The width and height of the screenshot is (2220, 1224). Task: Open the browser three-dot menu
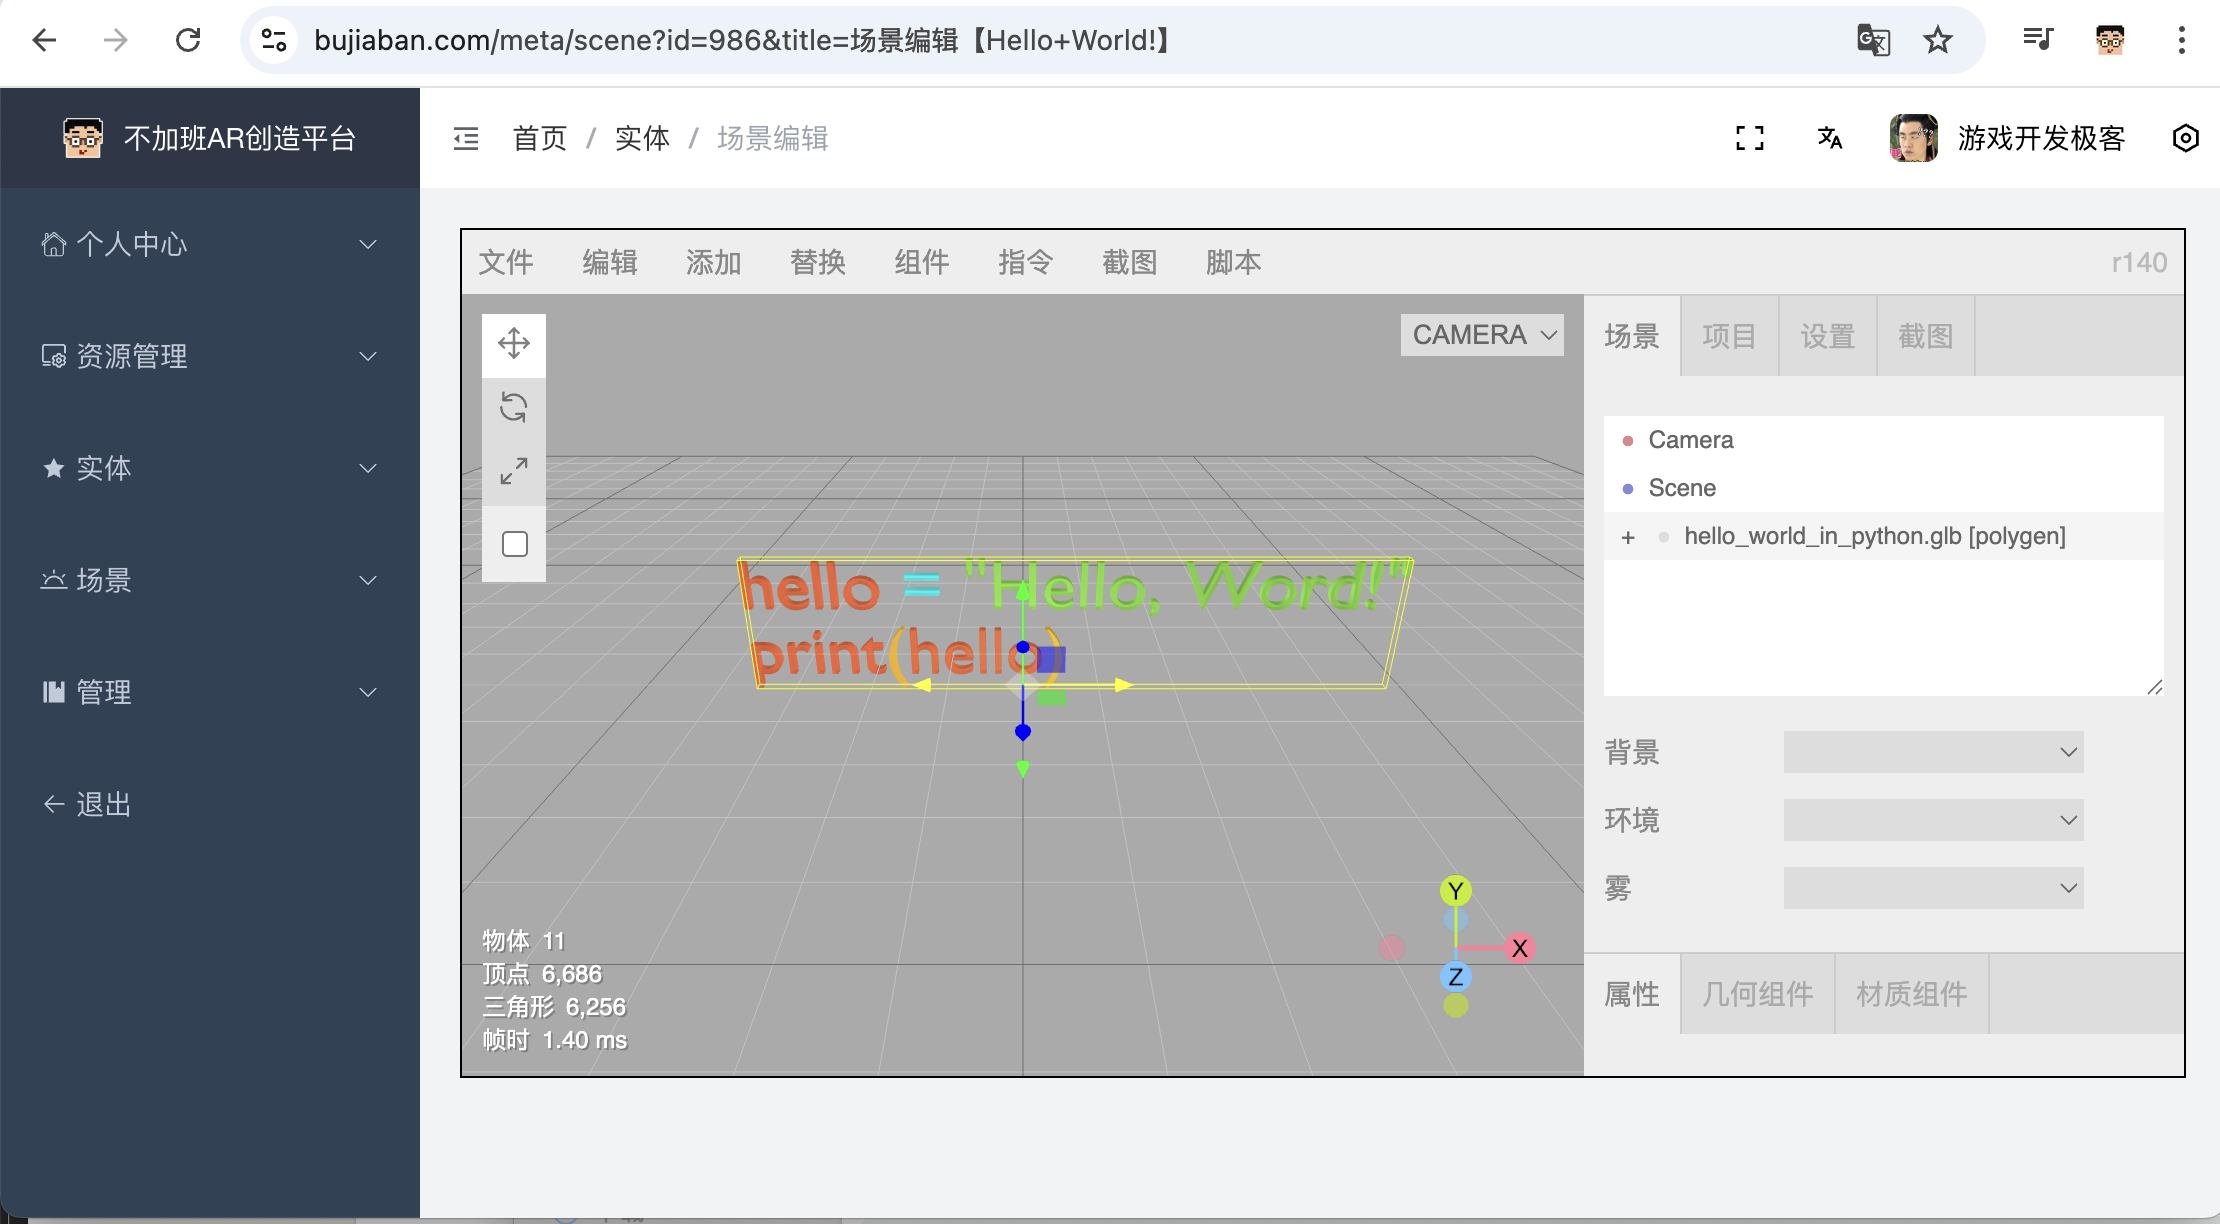[x=2182, y=40]
